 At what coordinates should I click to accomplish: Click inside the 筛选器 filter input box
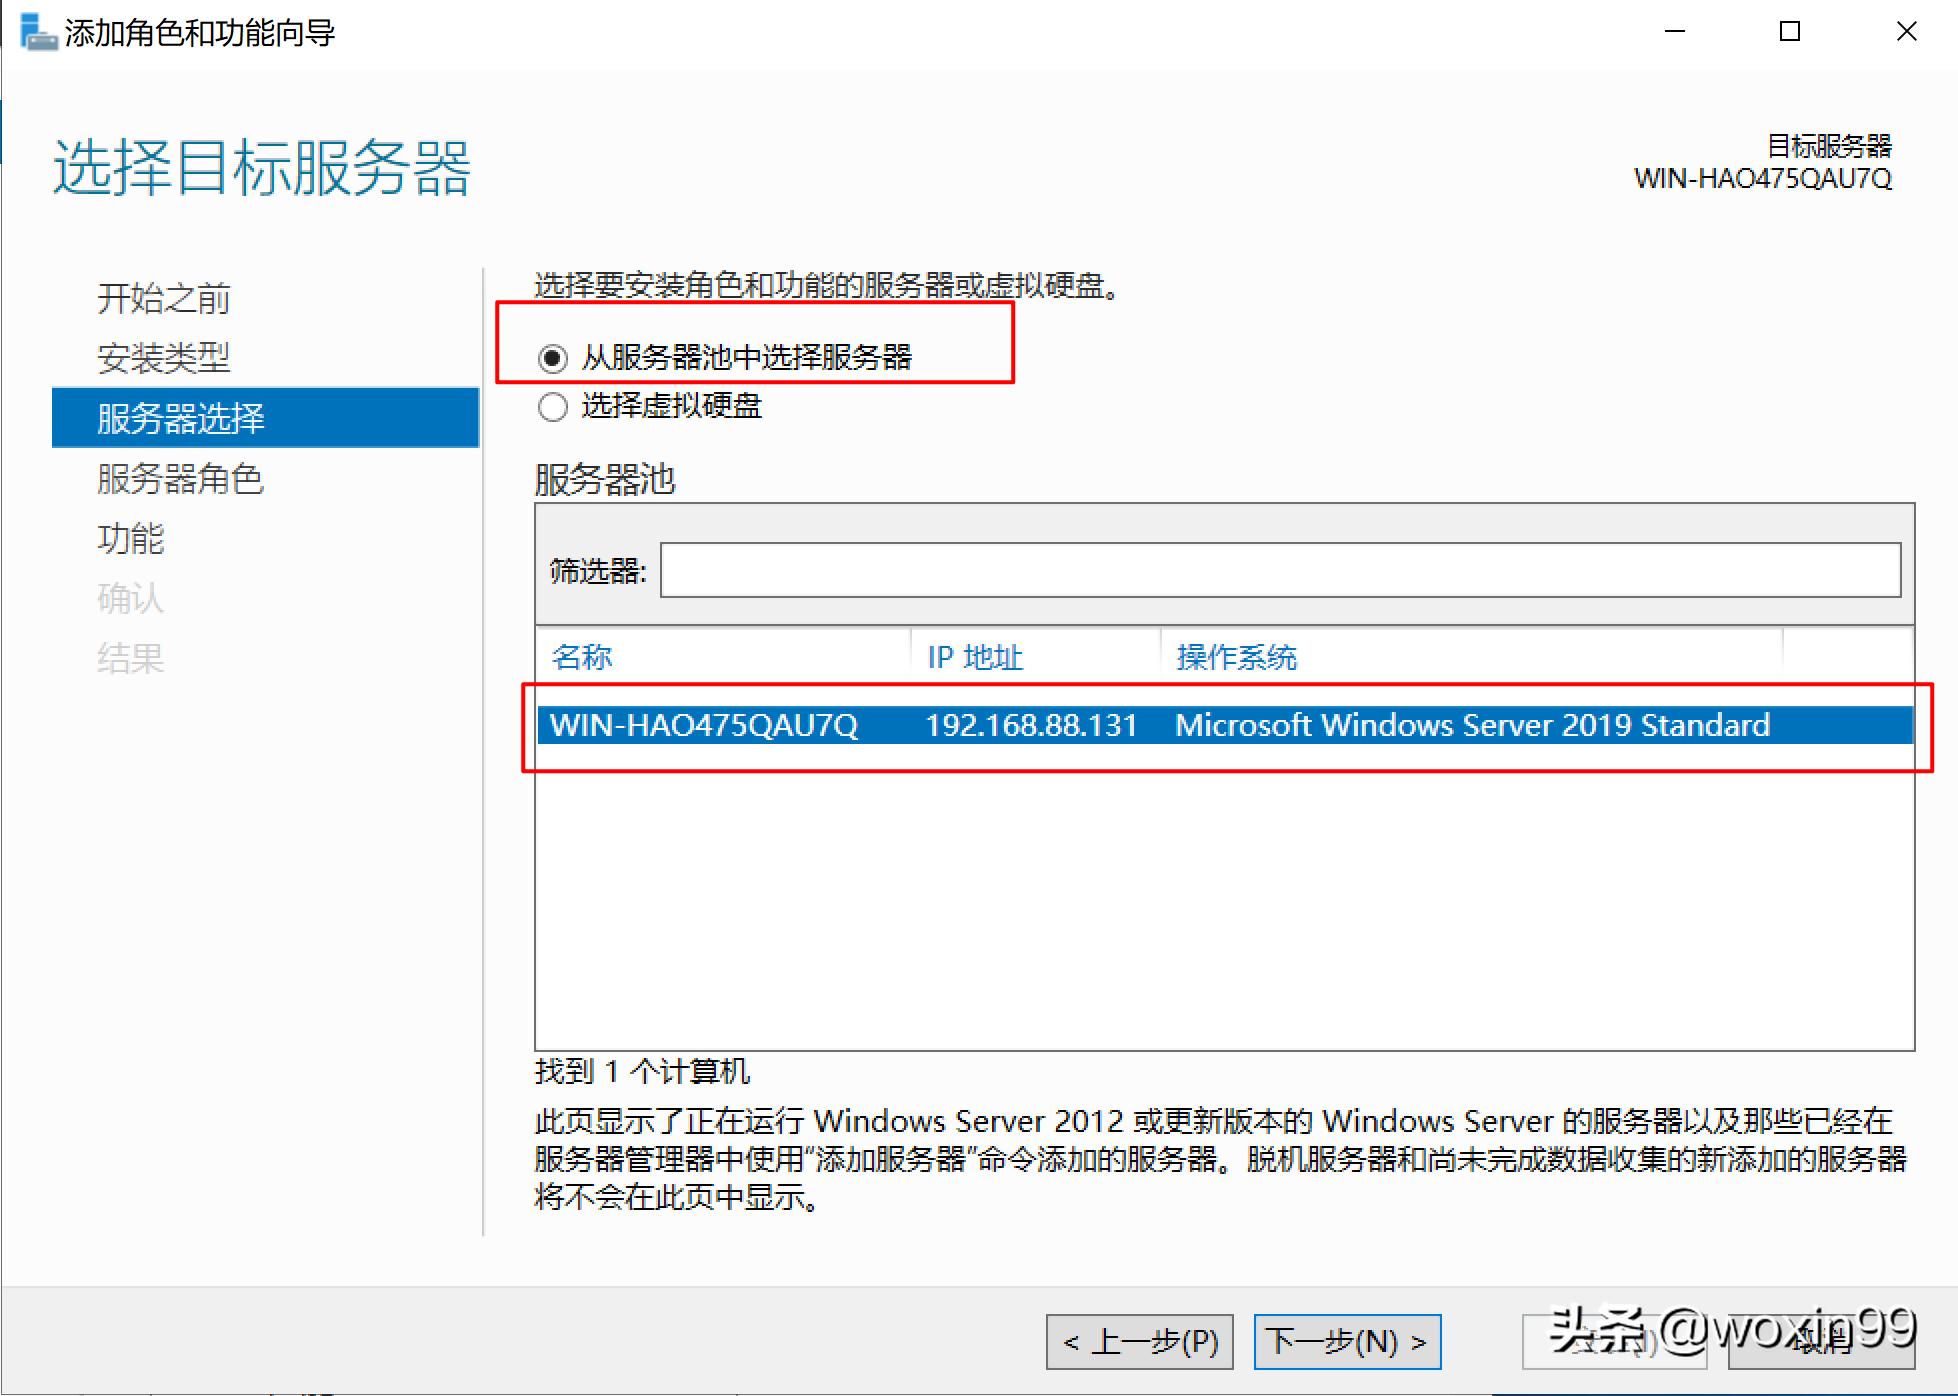click(1280, 570)
